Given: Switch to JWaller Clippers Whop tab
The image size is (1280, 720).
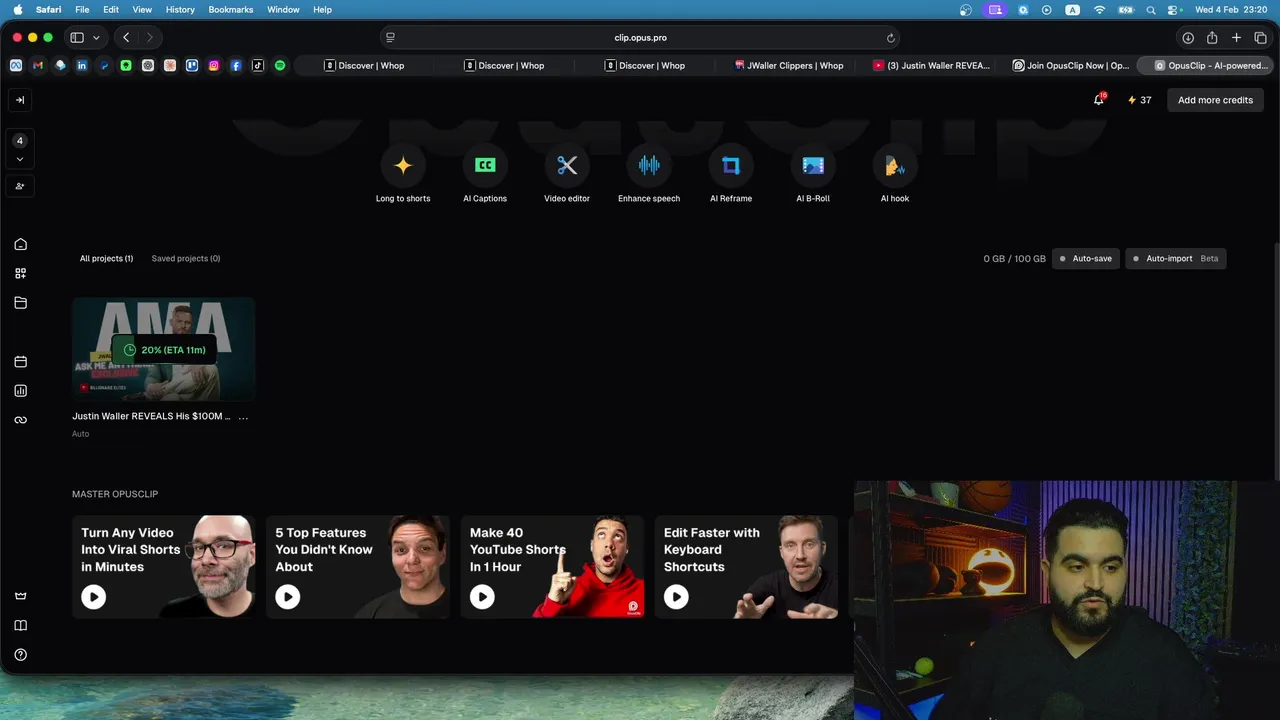Looking at the screenshot, I should (788, 66).
